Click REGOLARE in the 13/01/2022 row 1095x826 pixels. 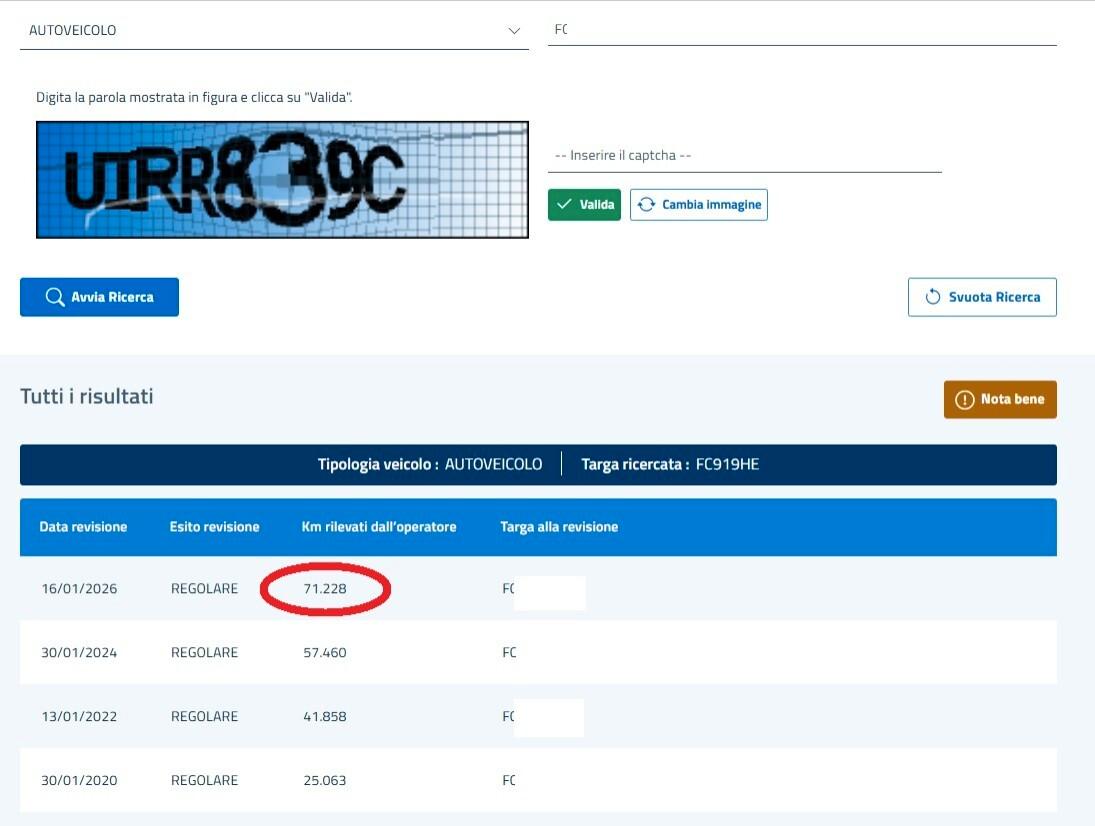[x=205, y=716]
